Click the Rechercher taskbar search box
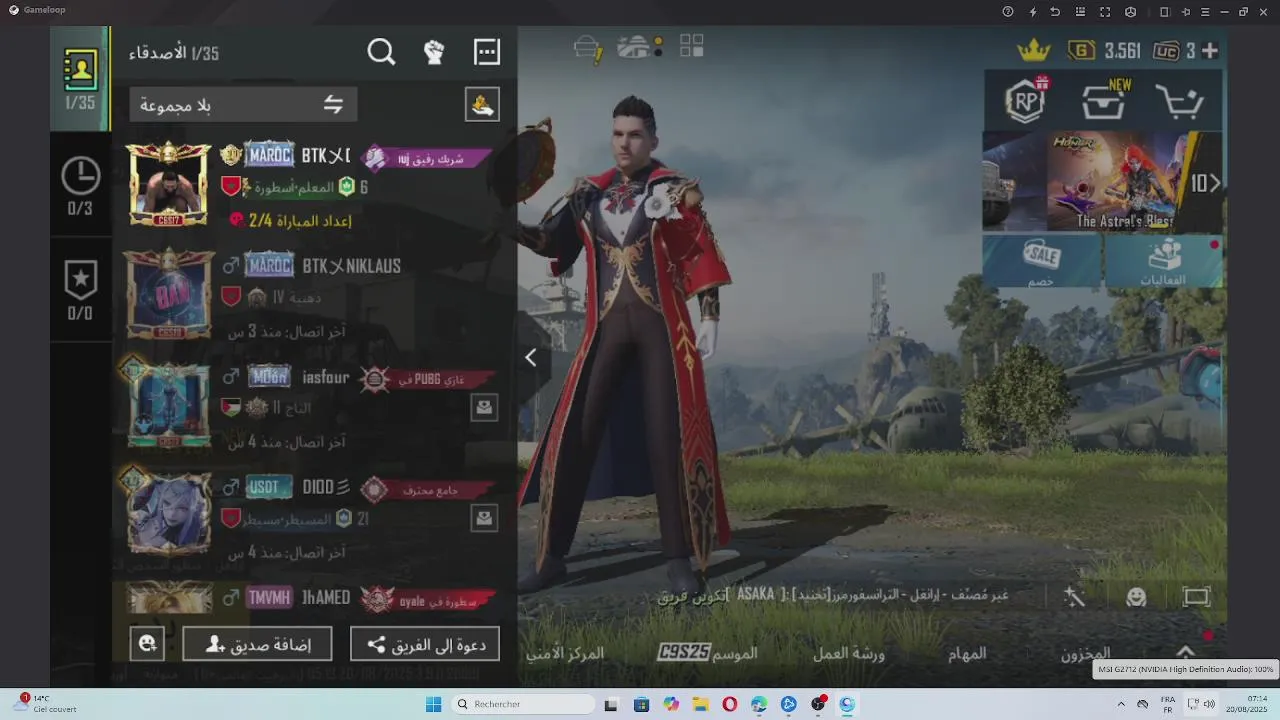 523,705
